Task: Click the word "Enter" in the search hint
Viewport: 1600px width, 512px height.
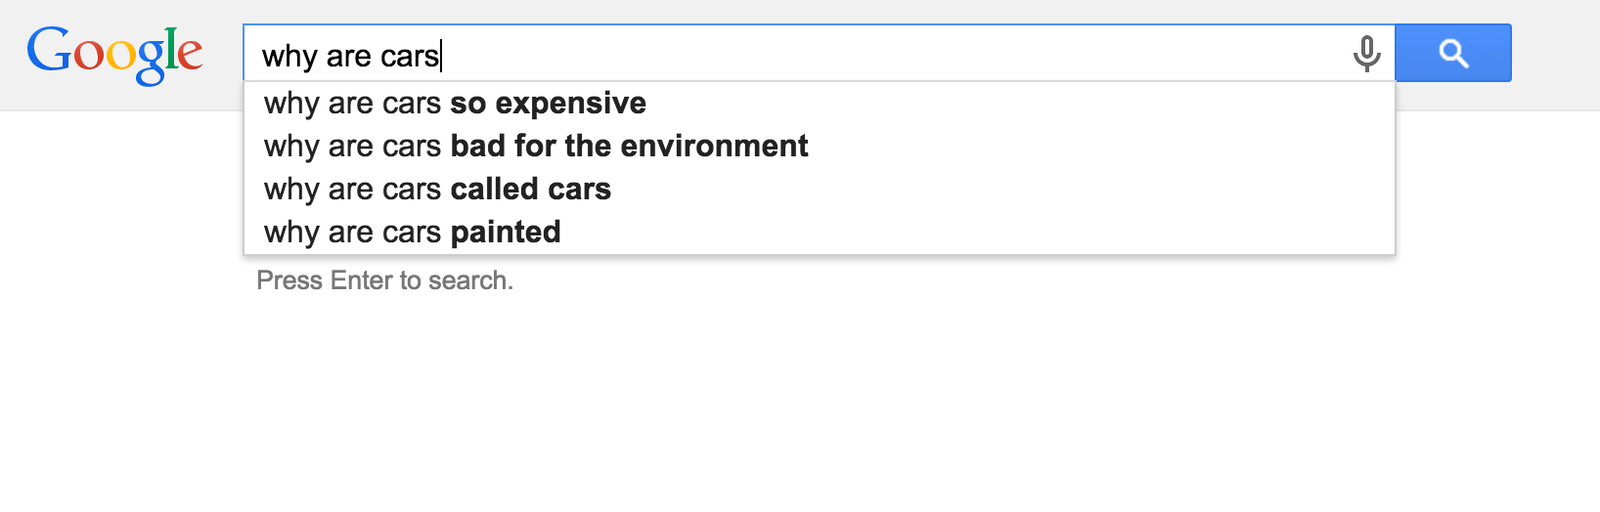Action: [x=362, y=280]
